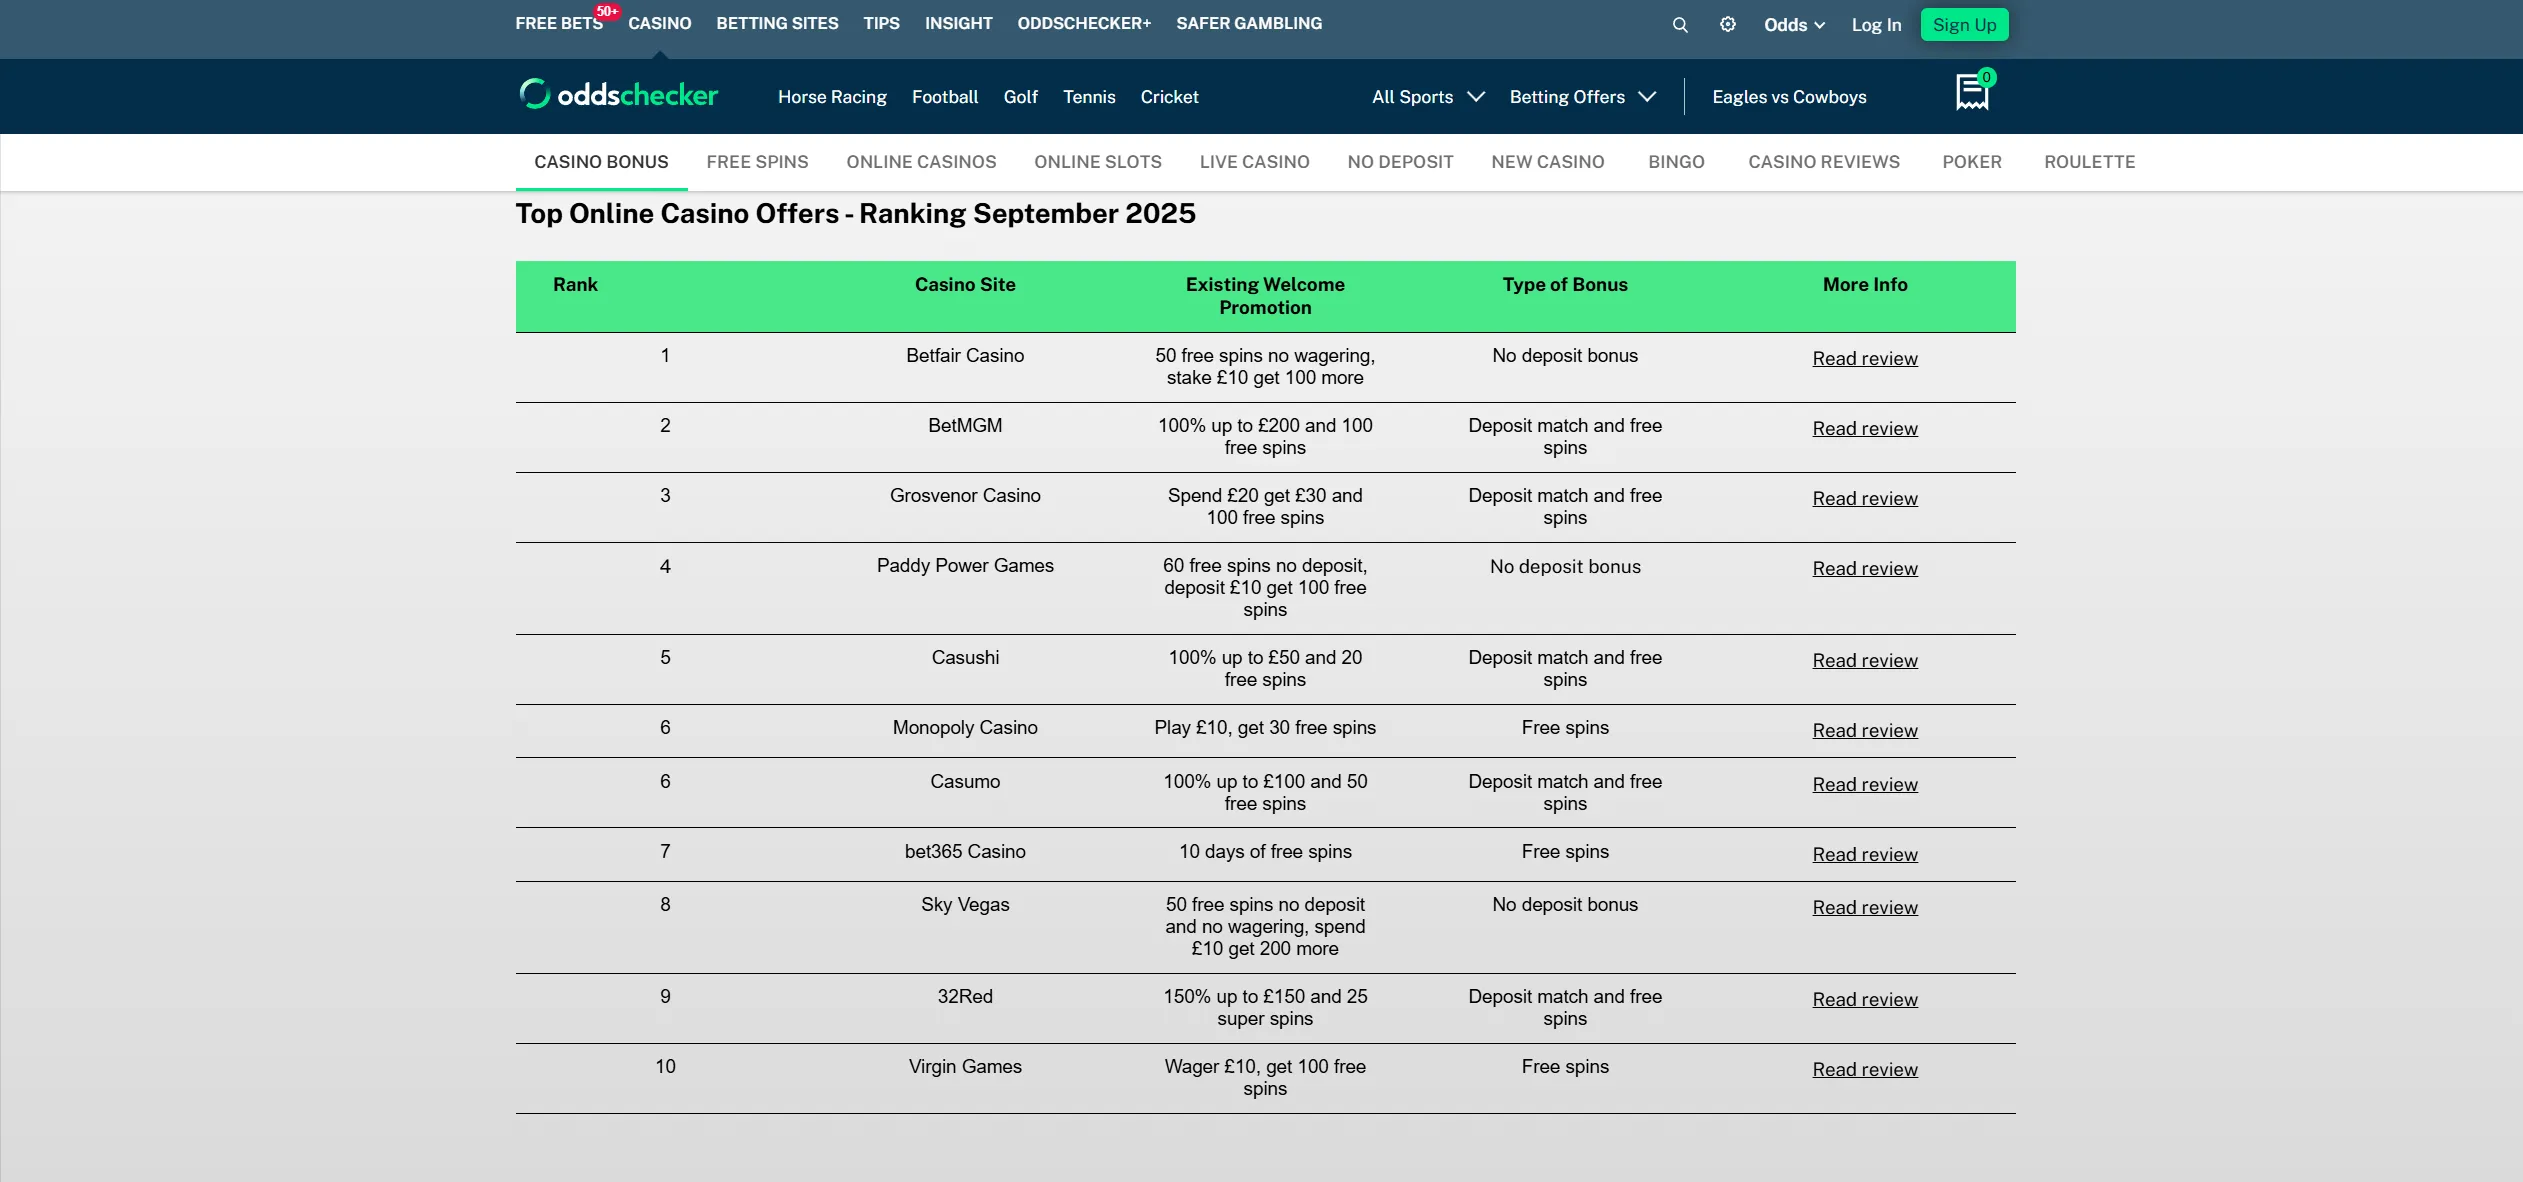Expand the Odds format dropdown
Viewport: 2523px width, 1182px height.
pyautogui.click(x=1794, y=25)
